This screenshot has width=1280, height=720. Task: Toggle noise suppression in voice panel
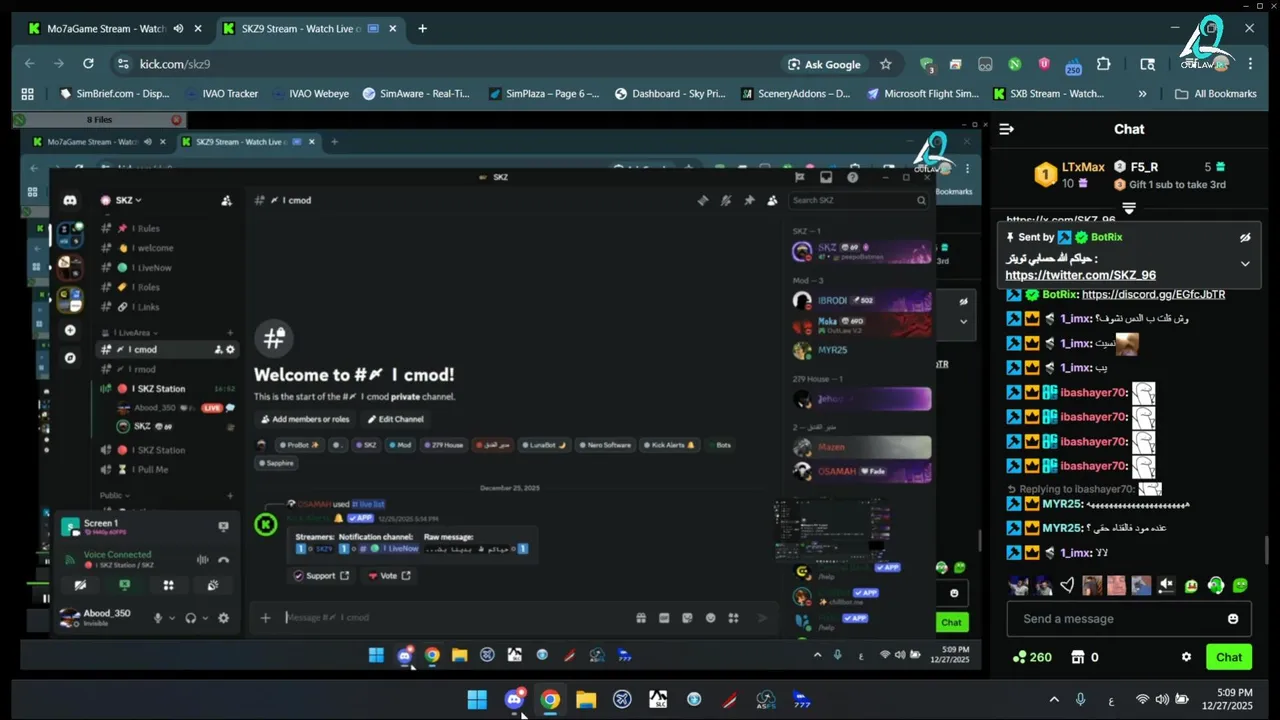click(x=203, y=559)
